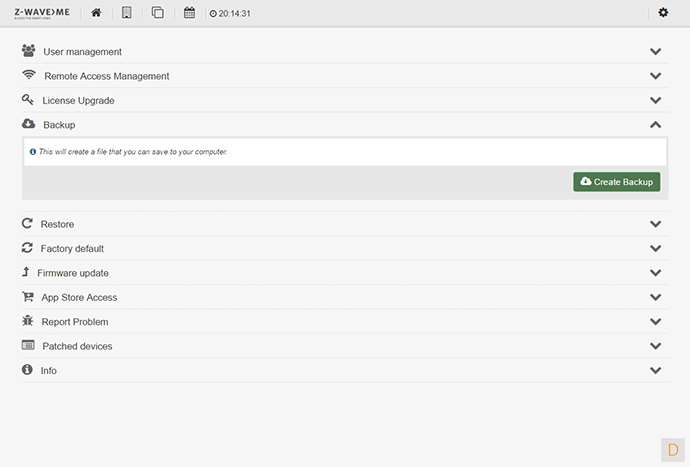Screen dimensions: 690x467
Task: Open Remote Access Management label
Action: pos(106,76)
